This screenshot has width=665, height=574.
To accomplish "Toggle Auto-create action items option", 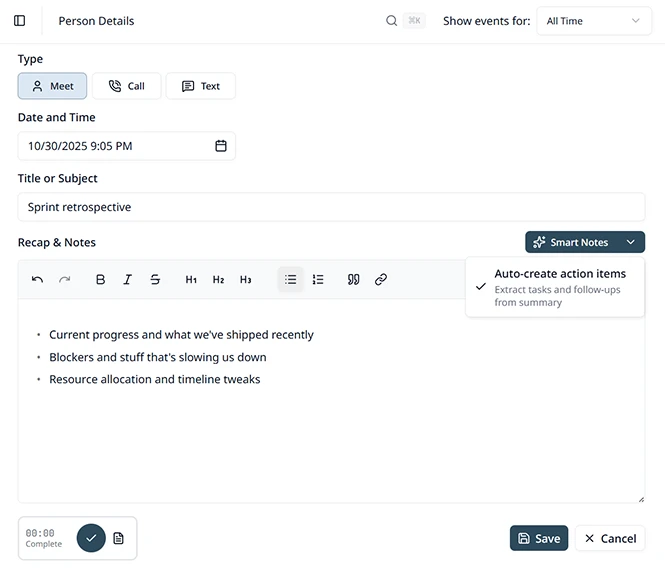I will click(555, 287).
